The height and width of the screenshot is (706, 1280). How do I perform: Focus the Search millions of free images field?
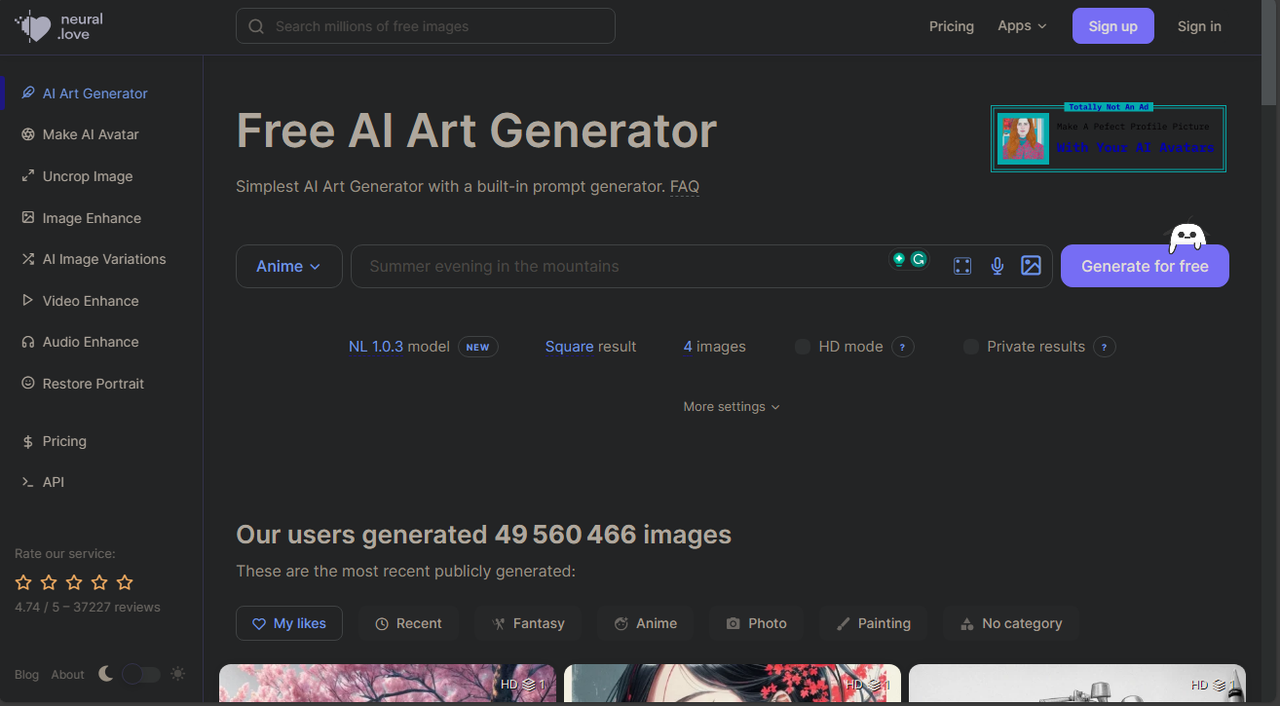click(425, 26)
